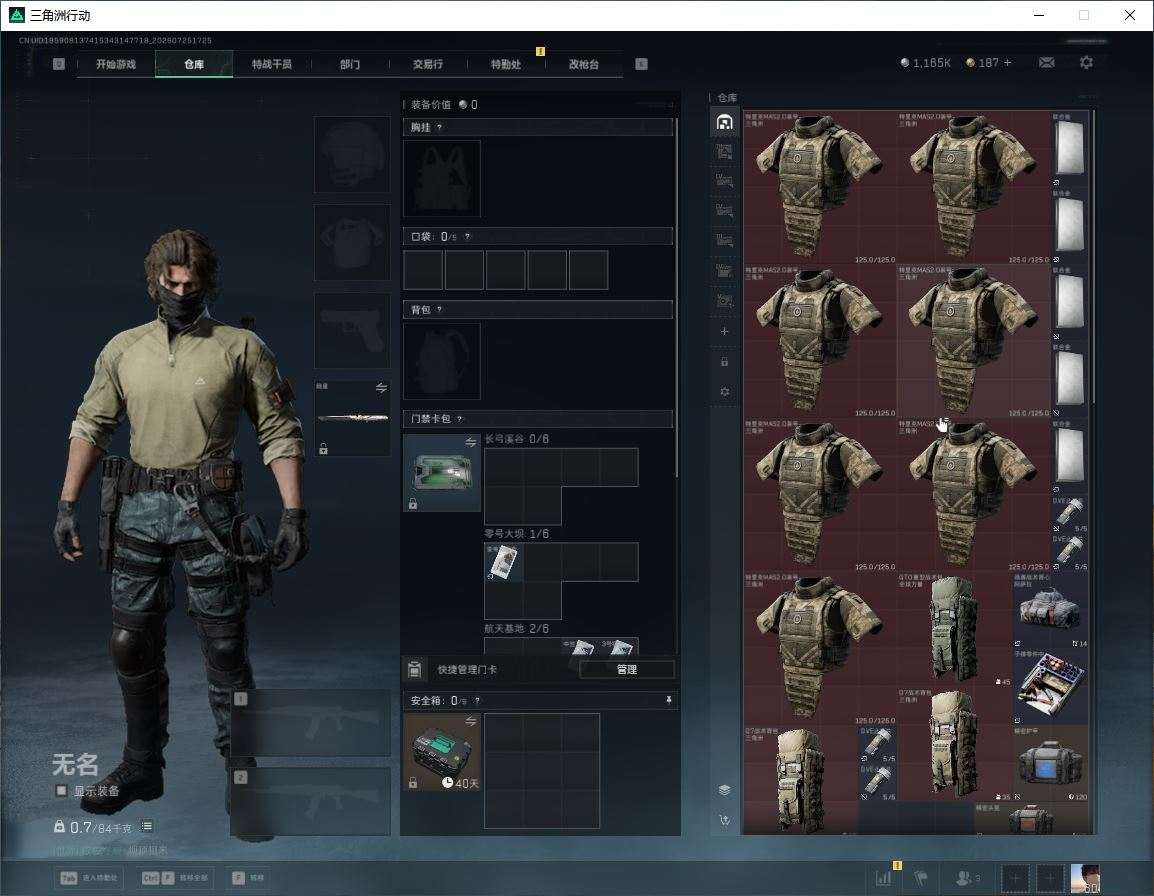Toggle the swap arrows on melee weapon slot
The height and width of the screenshot is (896, 1154).
[x=381, y=388]
